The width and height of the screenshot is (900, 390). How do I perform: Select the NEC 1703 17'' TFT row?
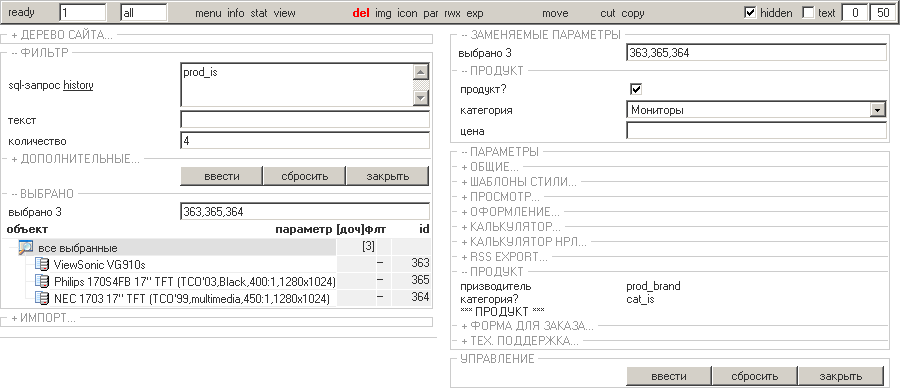coord(192,299)
